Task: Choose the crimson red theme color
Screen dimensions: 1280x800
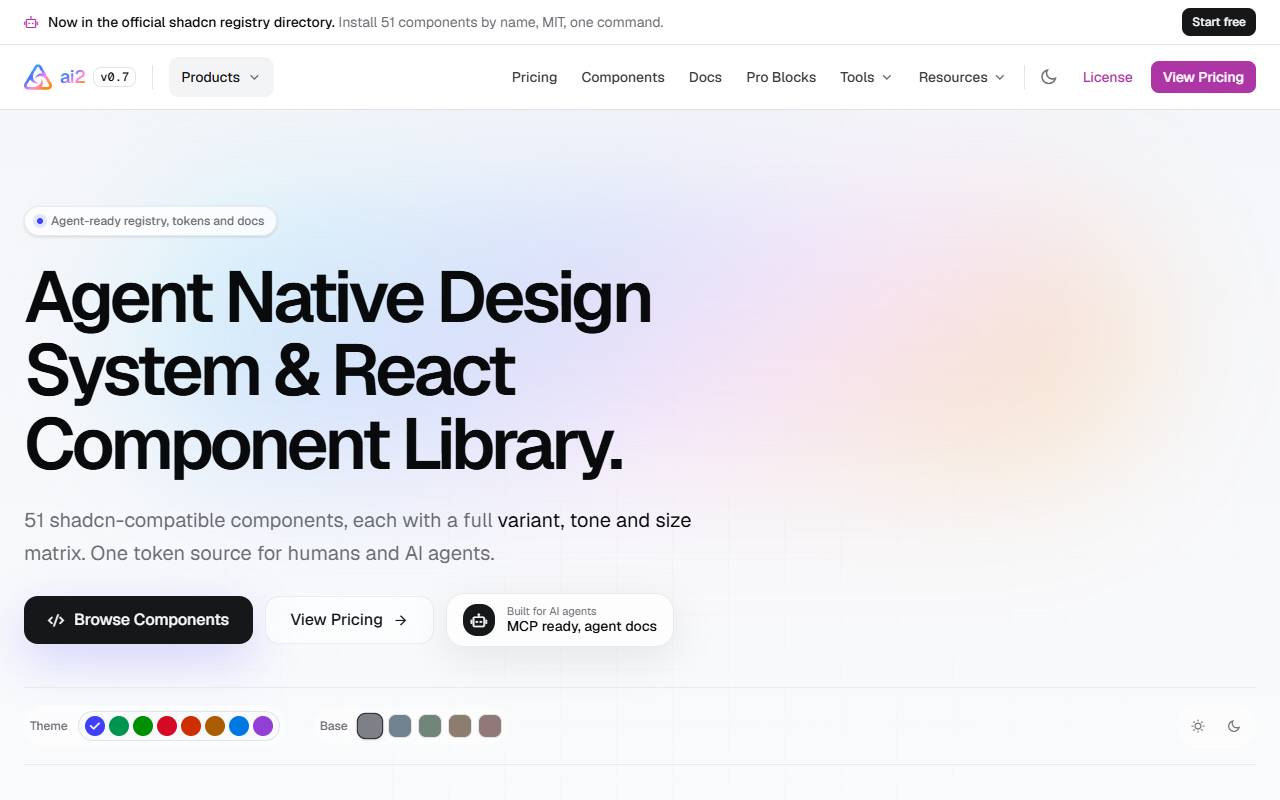Action: [167, 726]
